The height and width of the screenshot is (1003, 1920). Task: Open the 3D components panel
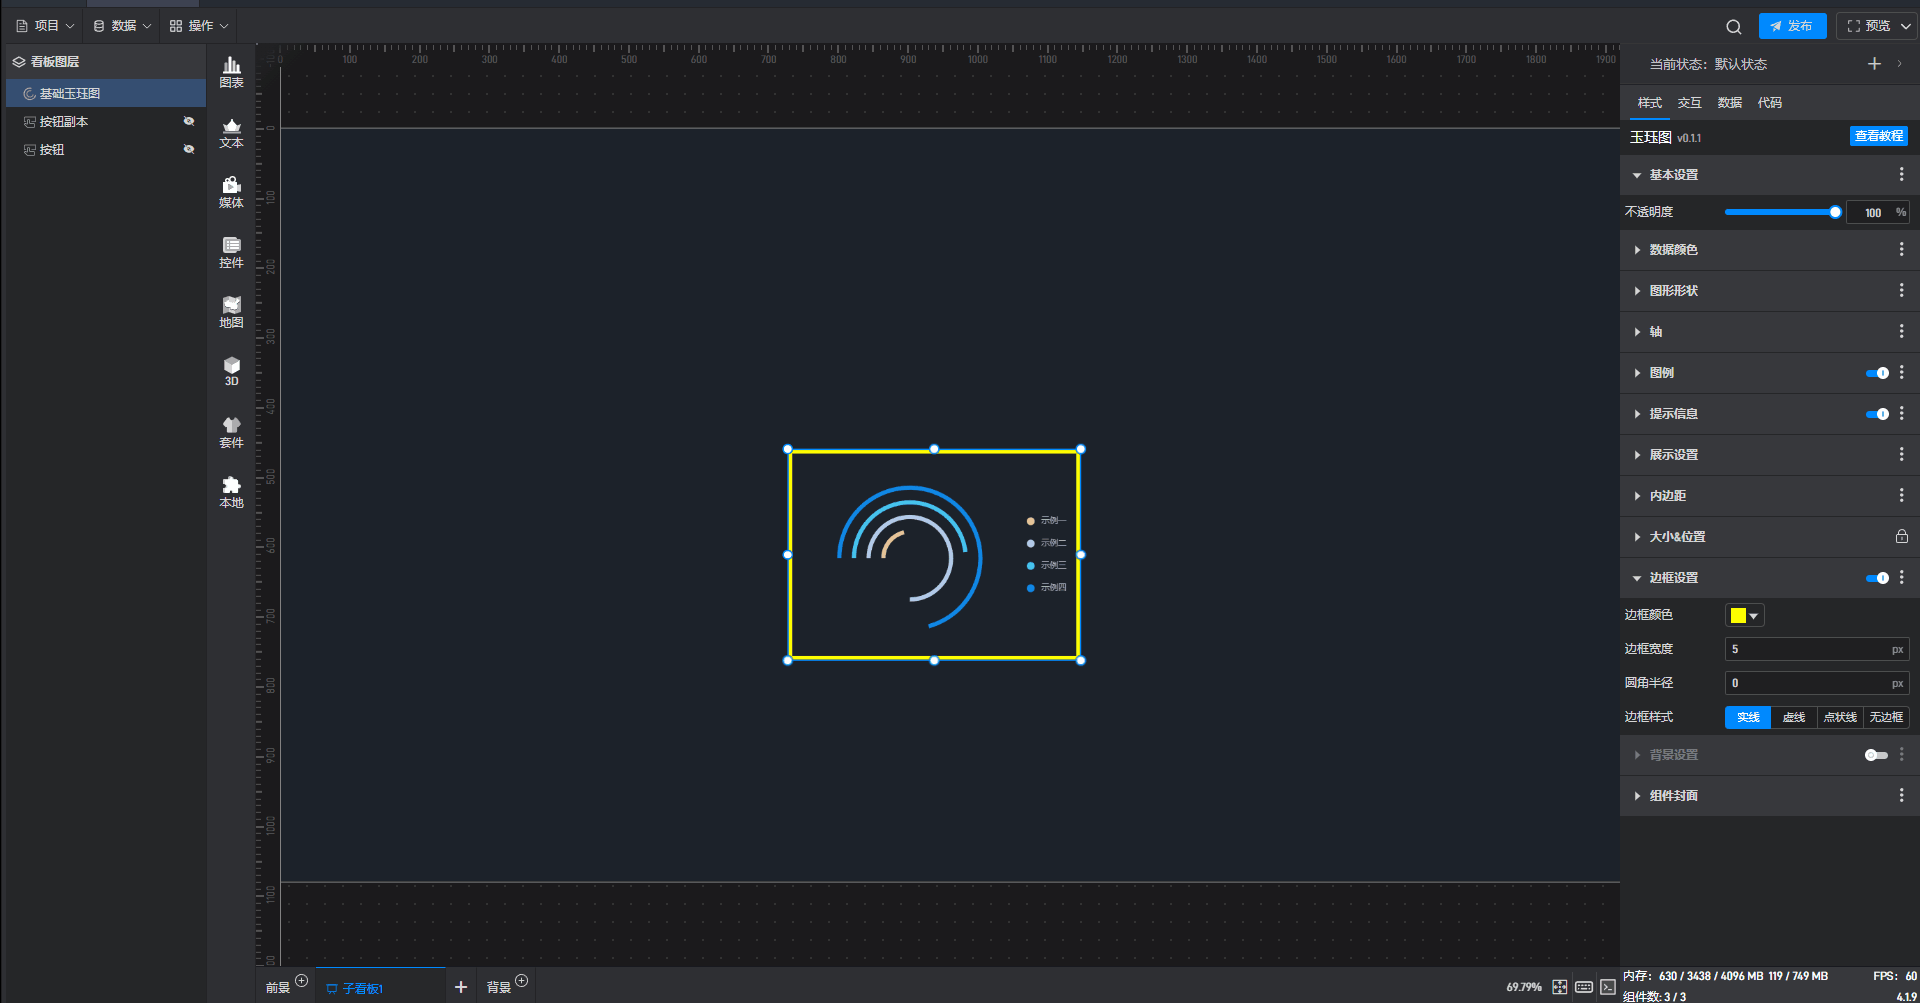coord(231,371)
